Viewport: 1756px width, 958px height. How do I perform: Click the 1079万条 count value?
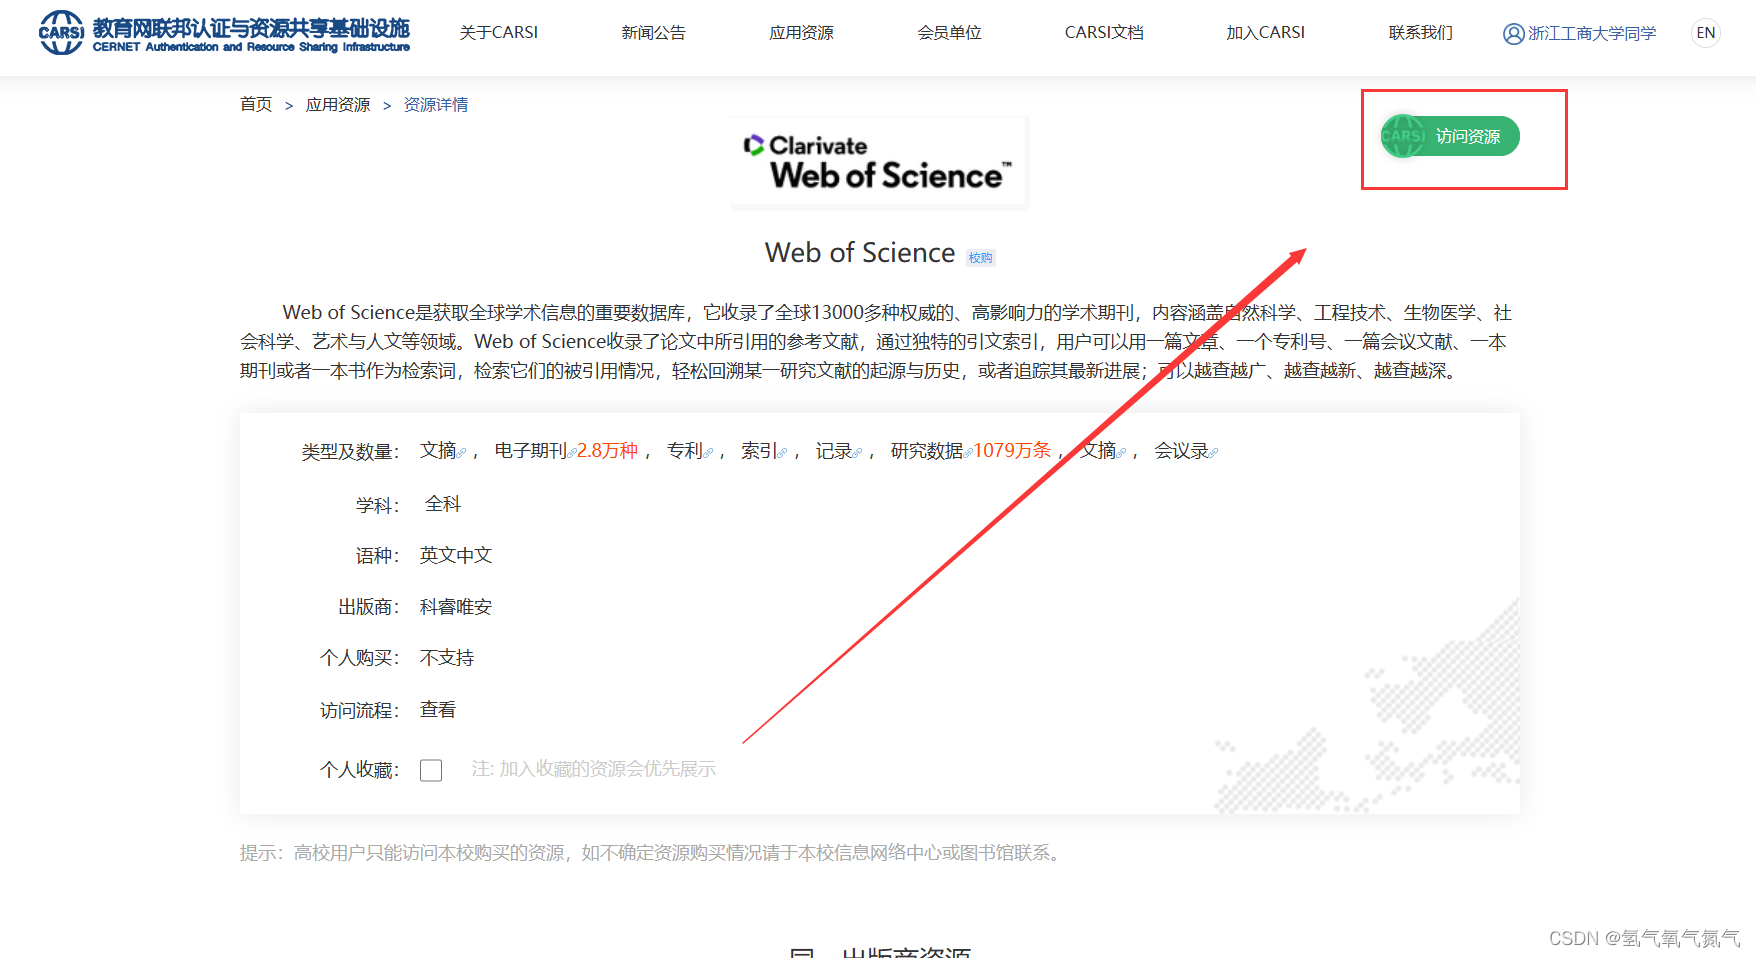pyautogui.click(x=1012, y=451)
